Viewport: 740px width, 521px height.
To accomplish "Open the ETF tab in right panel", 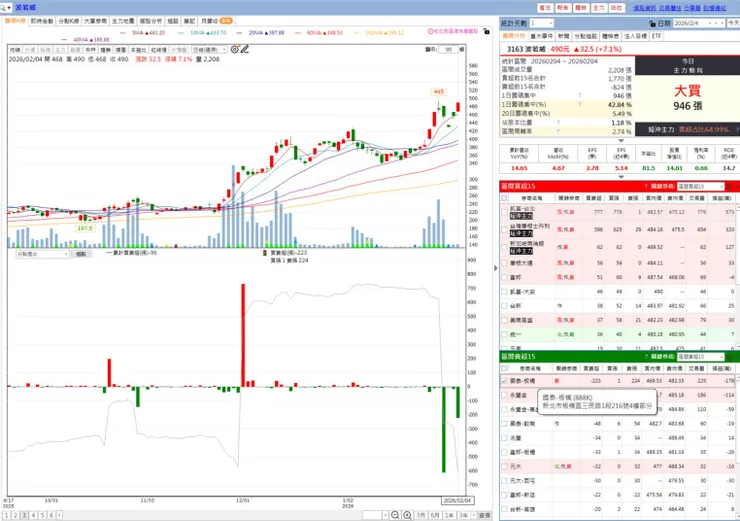I will pyautogui.click(x=656, y=36).
